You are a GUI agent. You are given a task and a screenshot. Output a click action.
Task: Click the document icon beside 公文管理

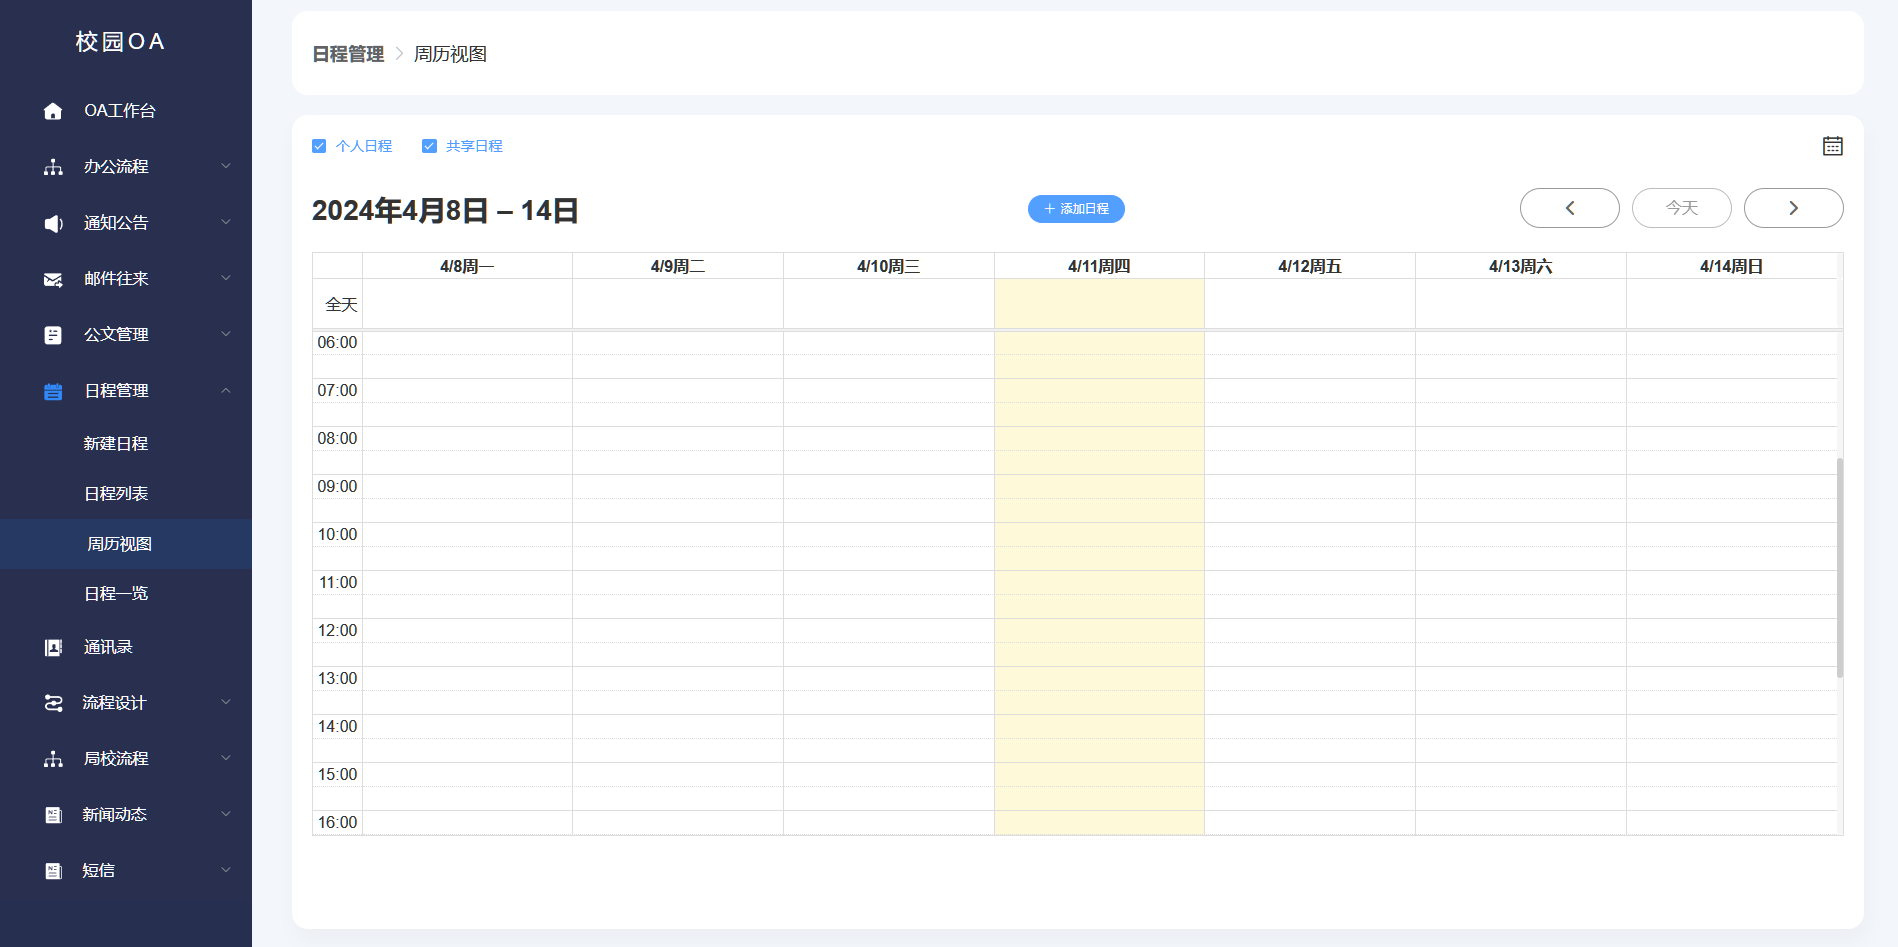point(53,335)
